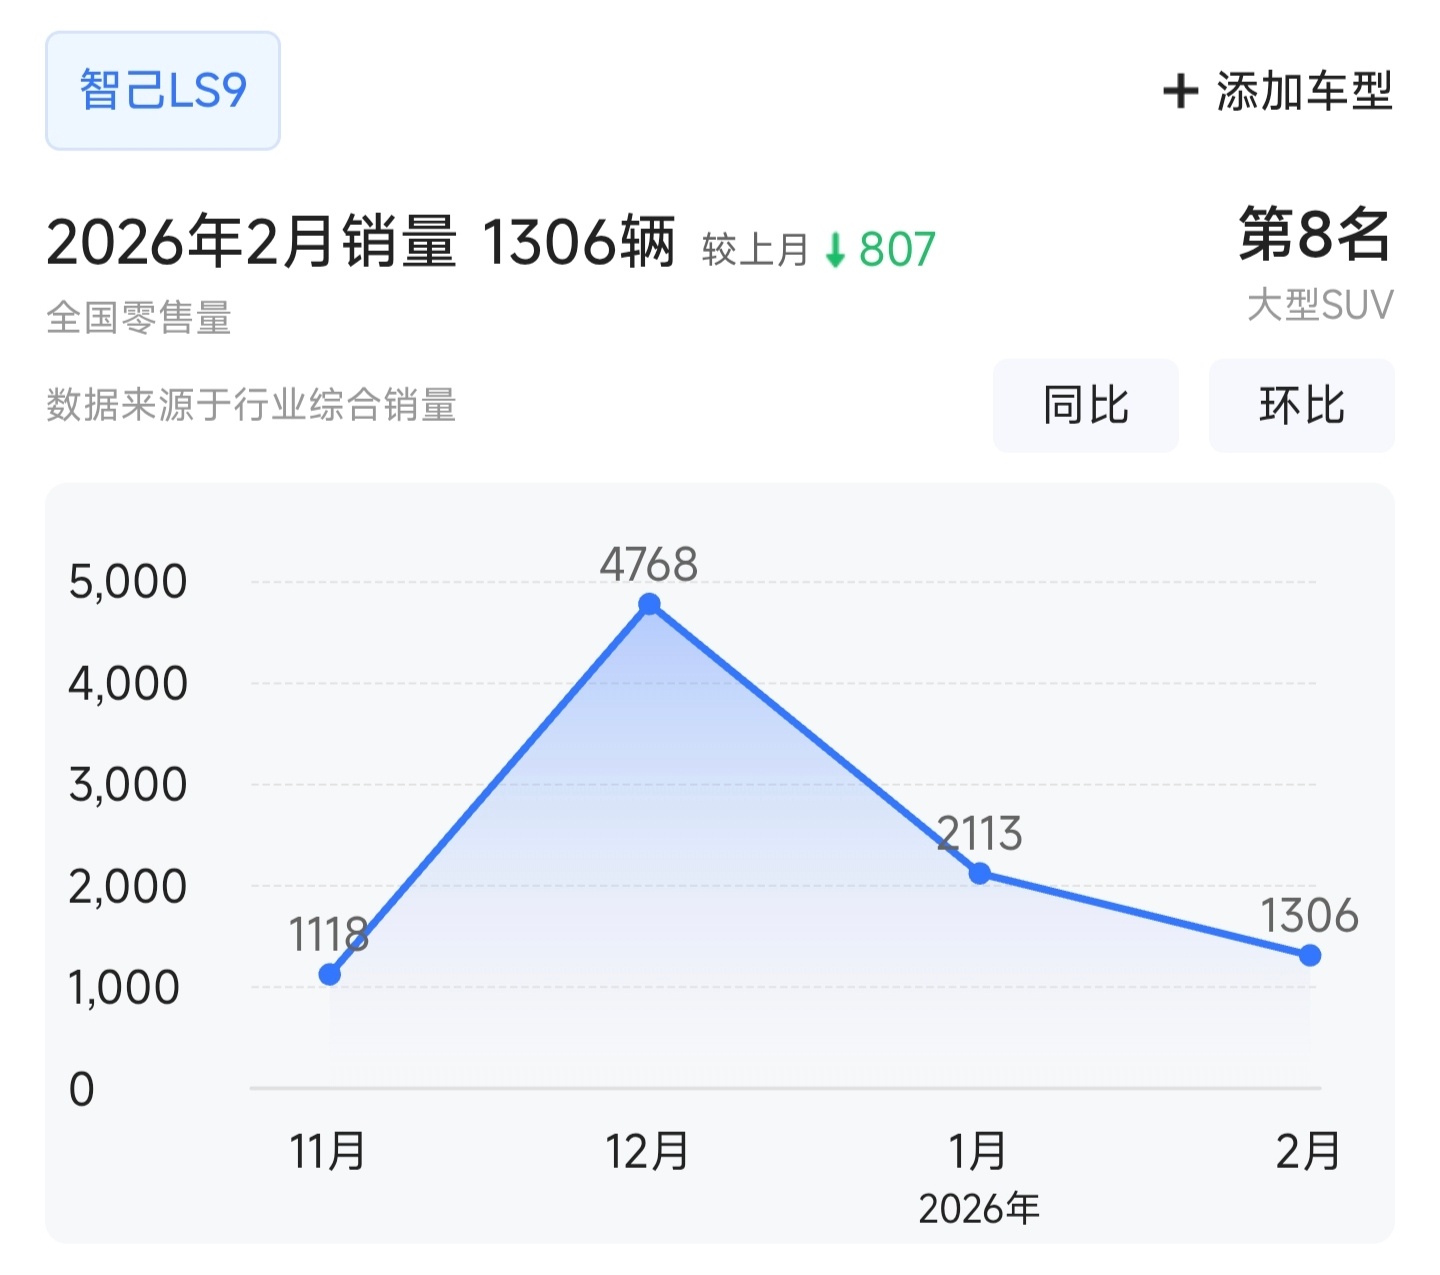Click the plus icon beside 添加车型
Image resolution: width=1440 pixels, height=1275 pixels.
[1180, 91]
